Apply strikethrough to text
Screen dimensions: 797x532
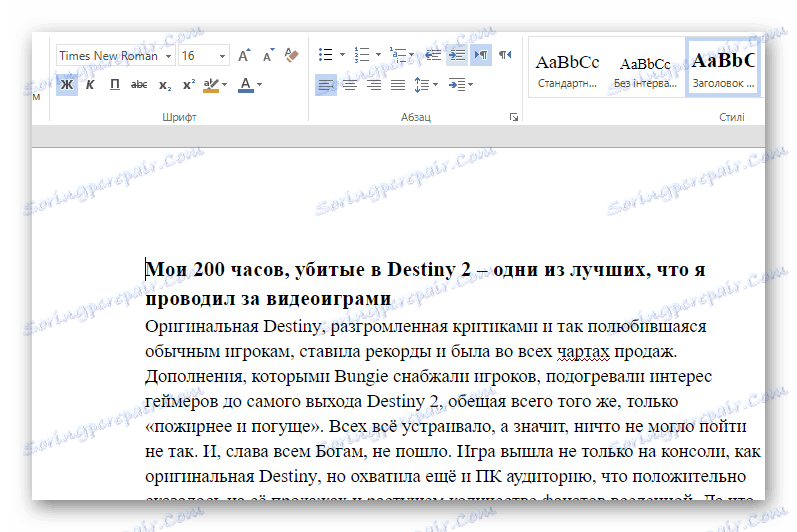139,85
